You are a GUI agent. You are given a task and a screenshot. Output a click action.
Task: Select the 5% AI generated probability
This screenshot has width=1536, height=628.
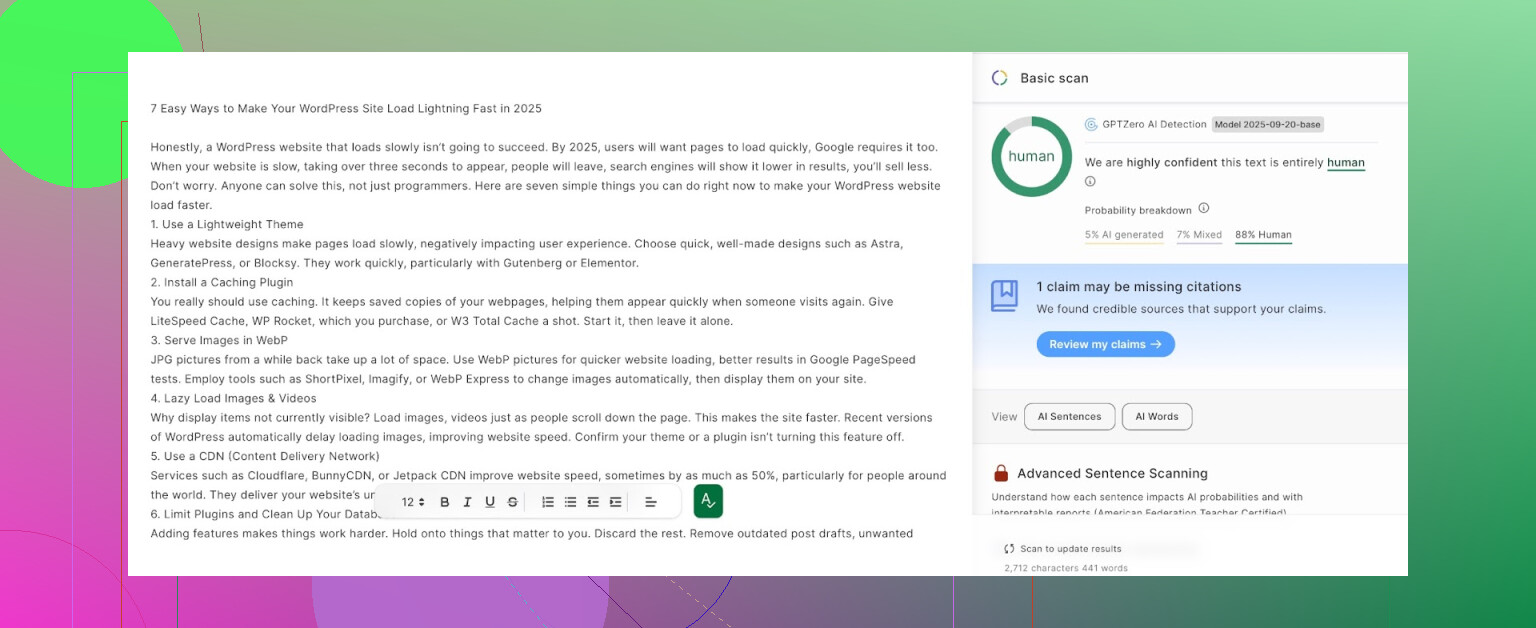(x=1124, y=235)
